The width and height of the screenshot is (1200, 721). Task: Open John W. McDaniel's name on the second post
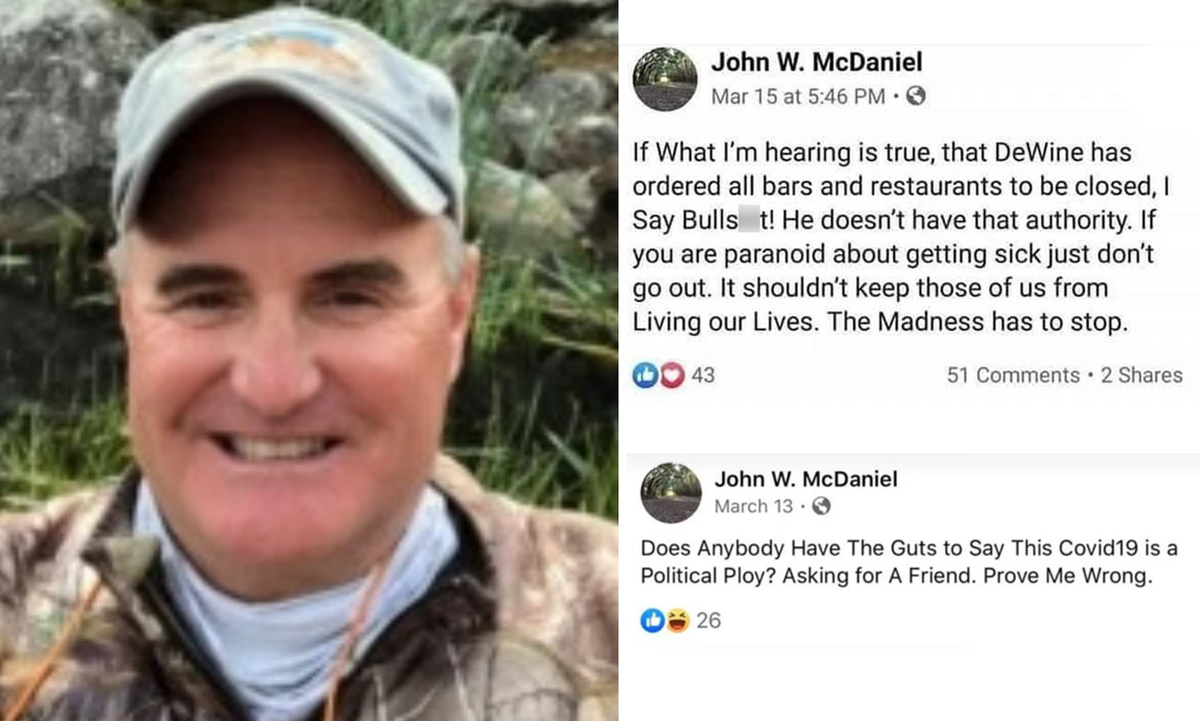pyautogui.click(x=806, y=479)
